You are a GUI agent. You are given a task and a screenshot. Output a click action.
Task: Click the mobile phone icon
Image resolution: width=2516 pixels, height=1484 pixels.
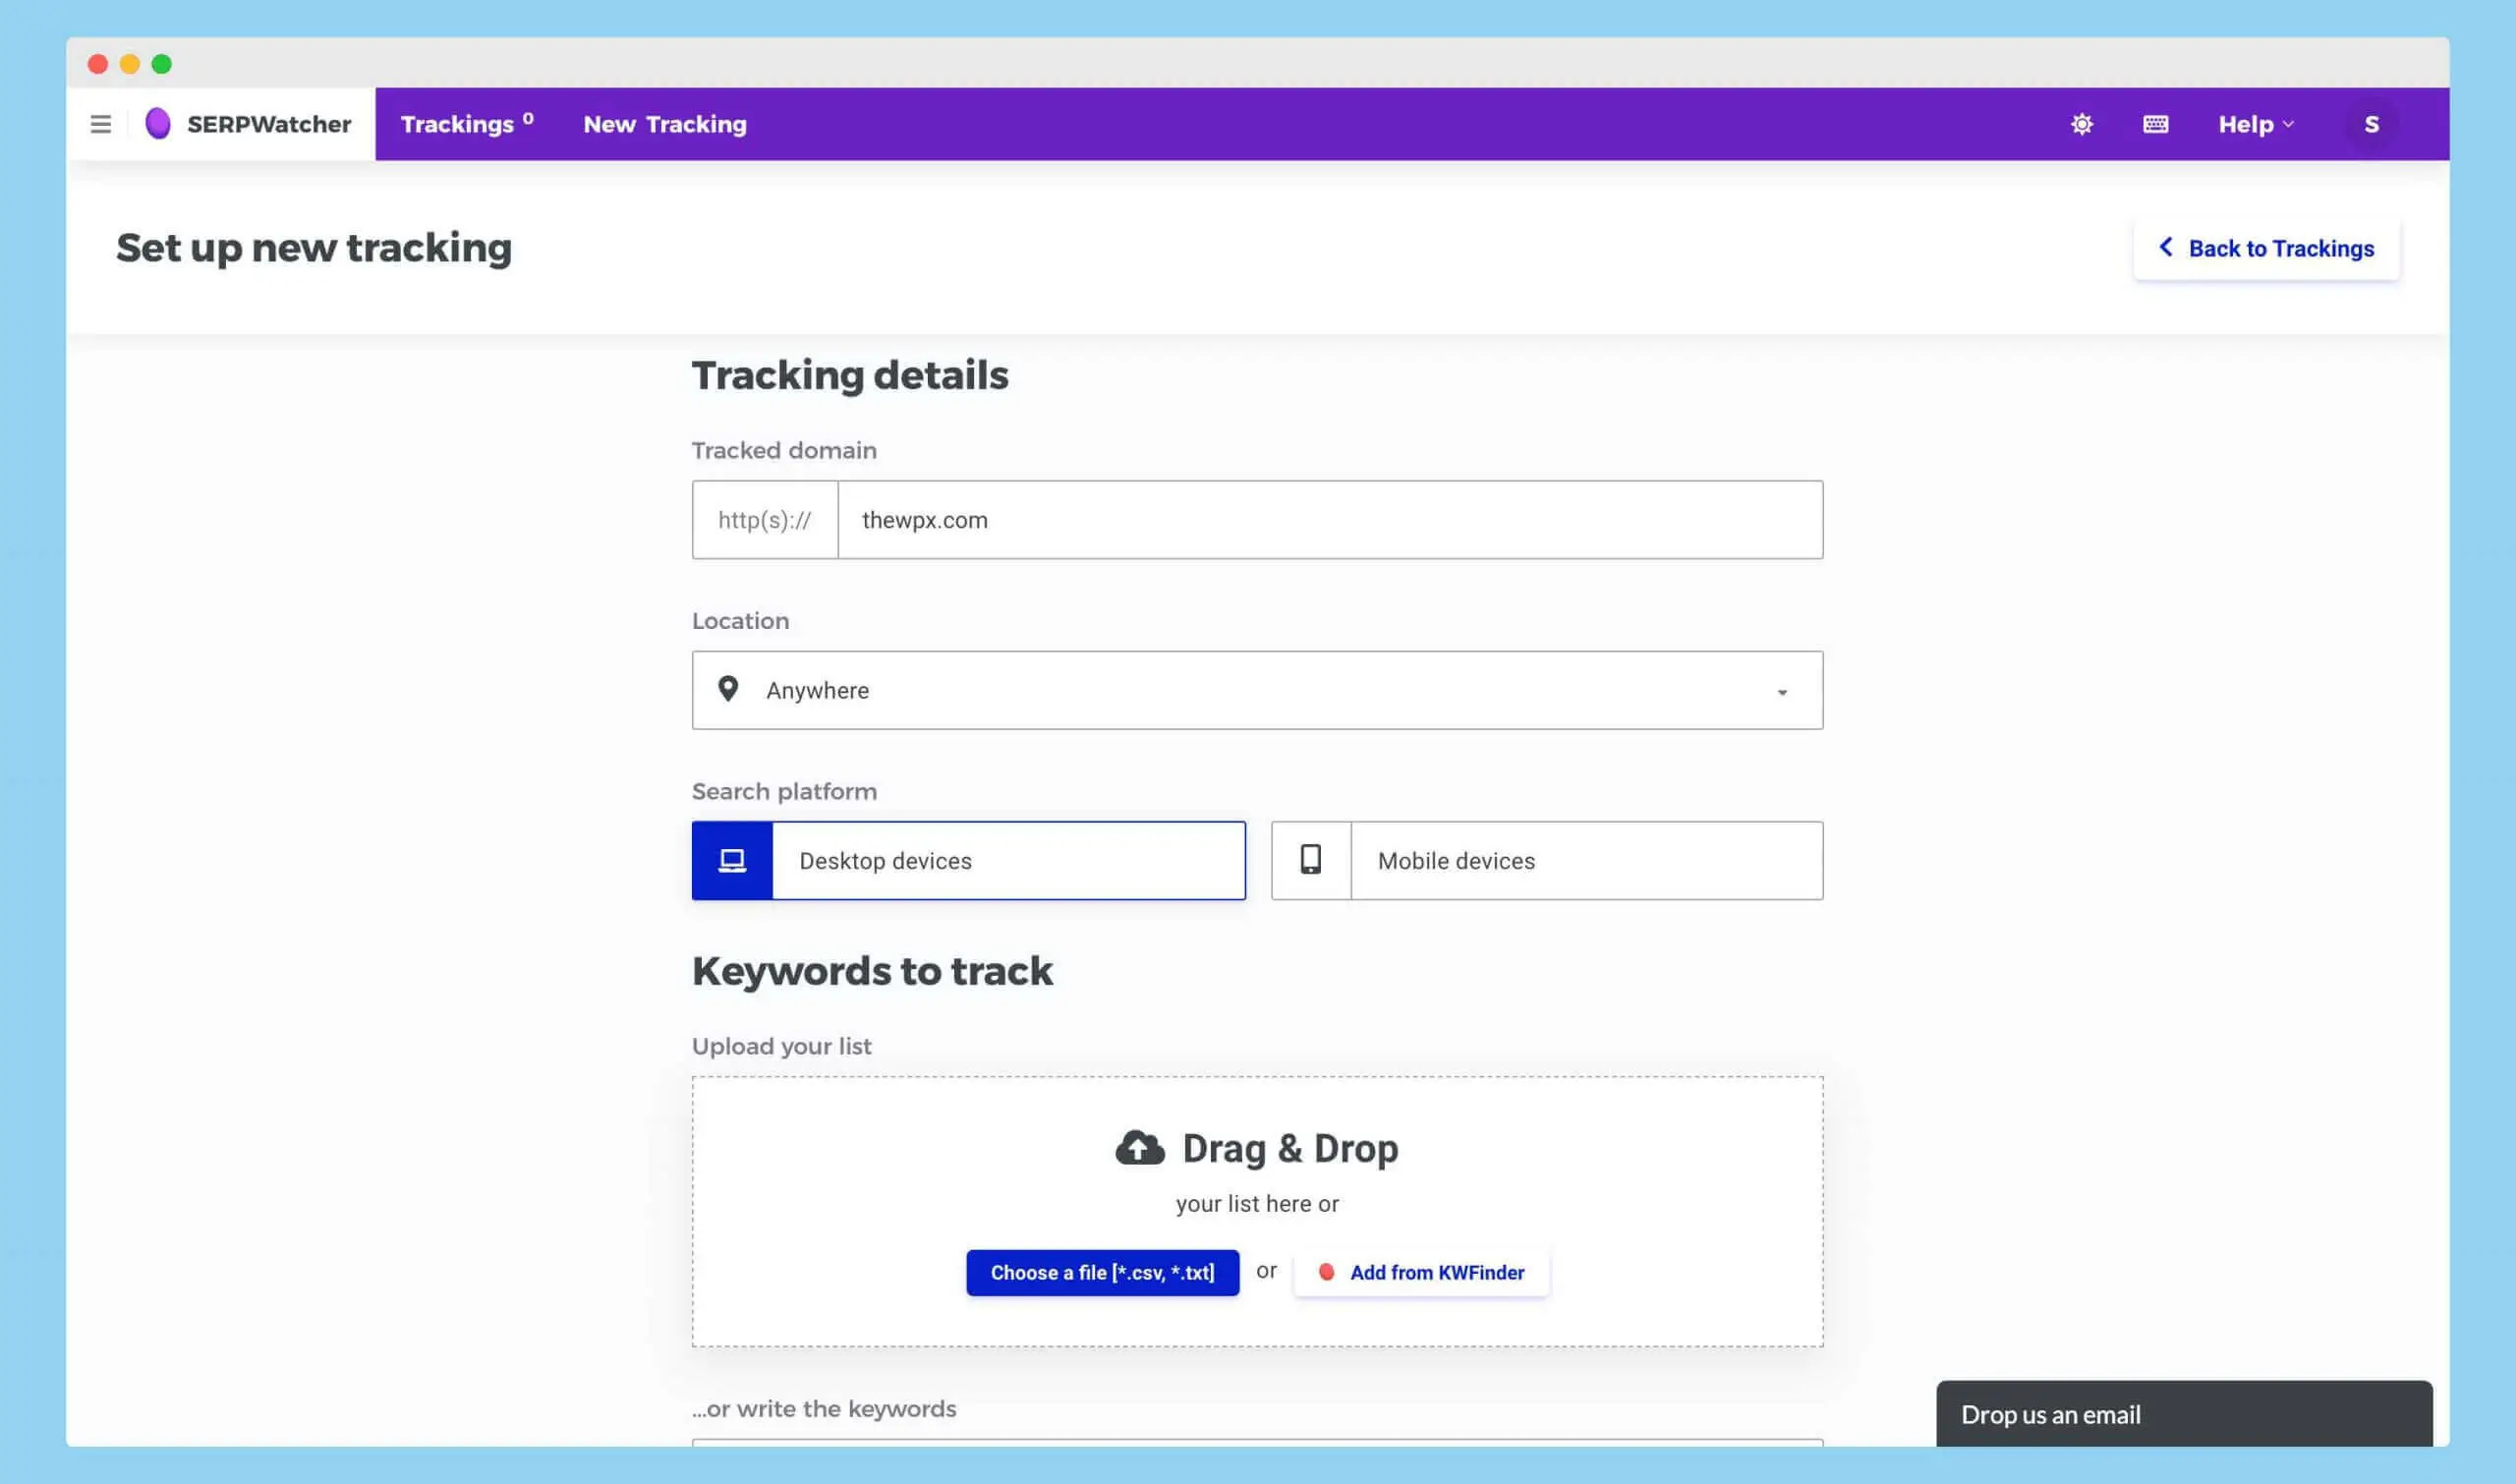(x=1310, y=860)
